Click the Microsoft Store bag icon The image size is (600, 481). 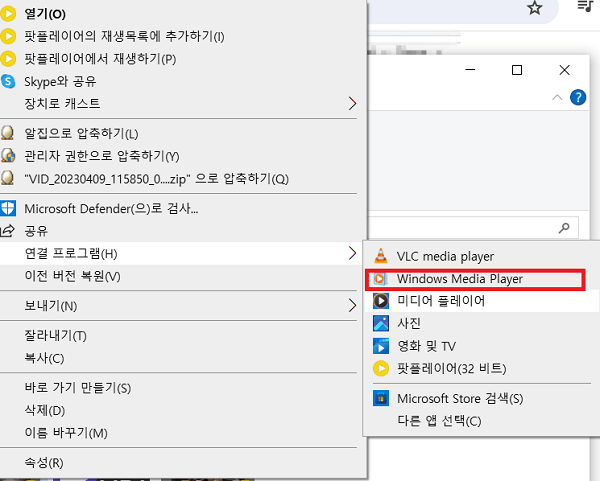[381, 398]
